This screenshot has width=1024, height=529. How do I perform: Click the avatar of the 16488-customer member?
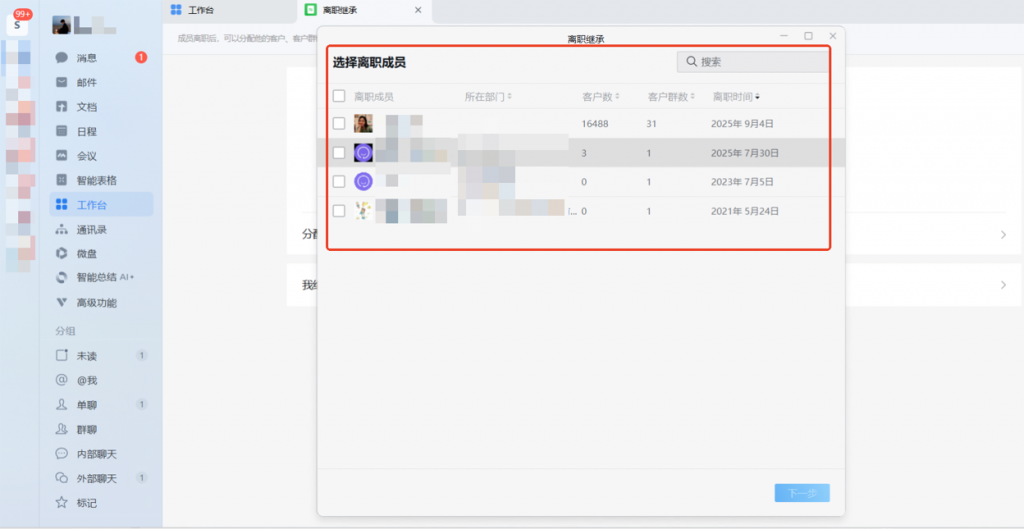click(x=363, y=123)
